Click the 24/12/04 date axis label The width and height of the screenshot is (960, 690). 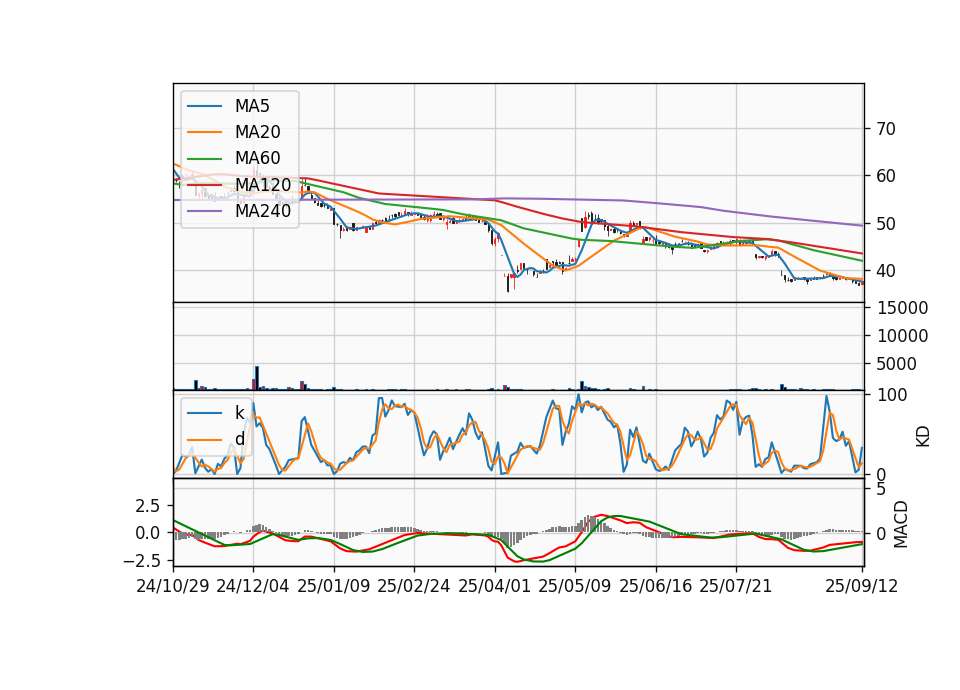click(x=253, y=586)
